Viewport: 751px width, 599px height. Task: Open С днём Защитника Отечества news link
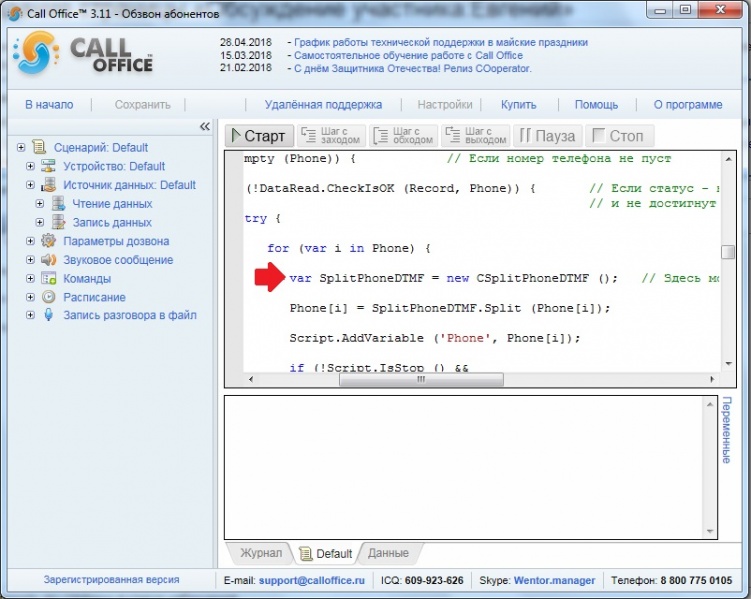point(412,68)
